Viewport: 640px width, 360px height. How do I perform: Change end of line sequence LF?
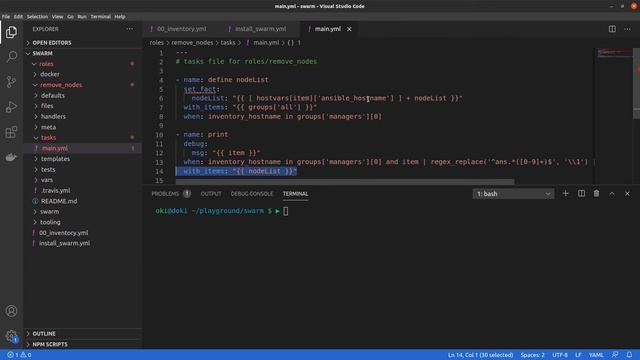(x=578, y=355)
